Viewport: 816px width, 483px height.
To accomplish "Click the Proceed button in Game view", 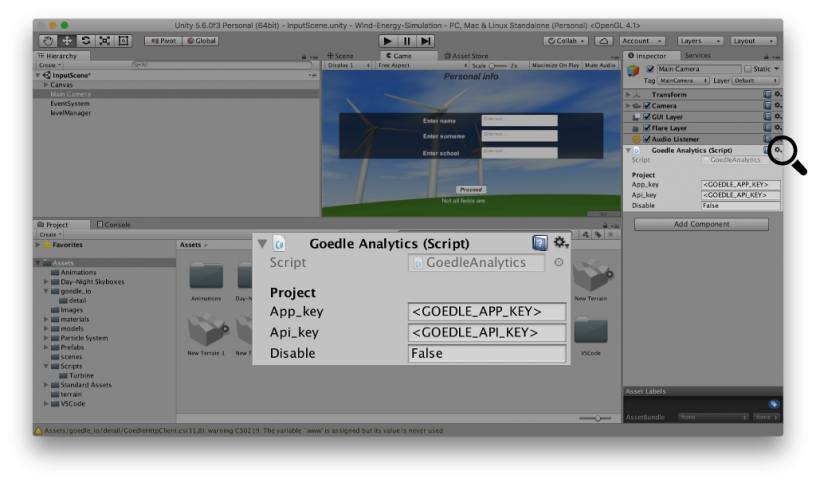I will (471, 189).
